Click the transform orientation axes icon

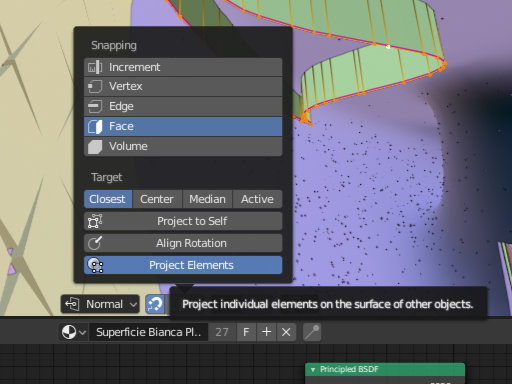coord(72,304)
